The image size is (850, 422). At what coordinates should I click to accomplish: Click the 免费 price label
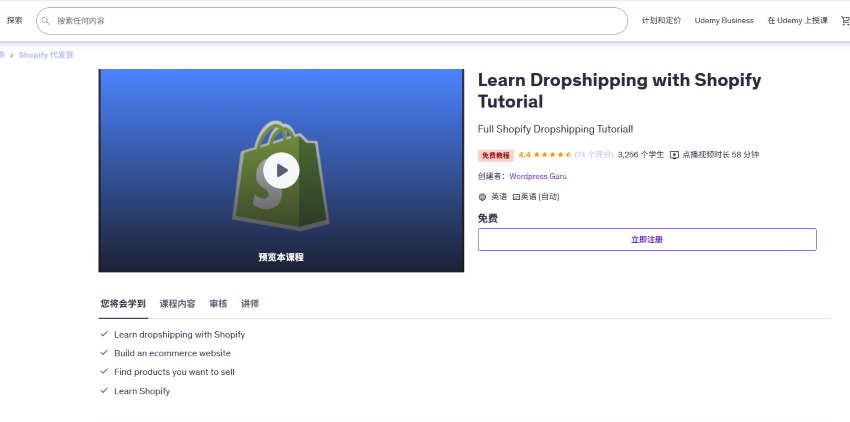coord(487,218)
